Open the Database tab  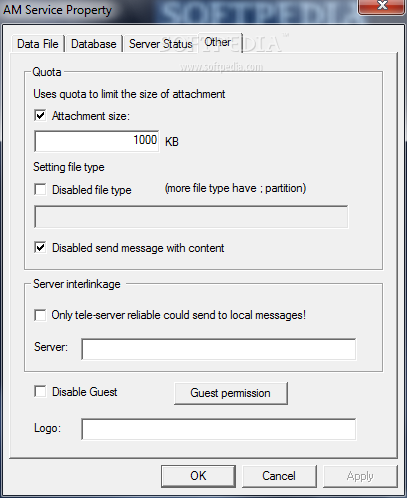click(94, 44)
